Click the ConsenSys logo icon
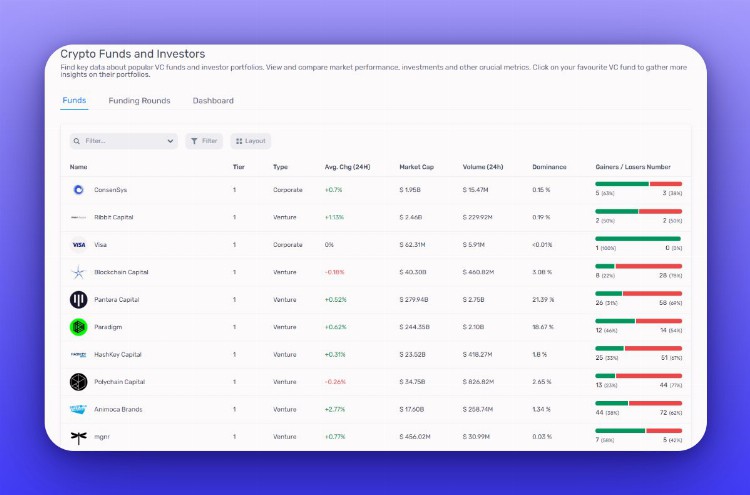The width and height of the screenshot is (750, 495). pyautogui.click(x=78, y=189)
